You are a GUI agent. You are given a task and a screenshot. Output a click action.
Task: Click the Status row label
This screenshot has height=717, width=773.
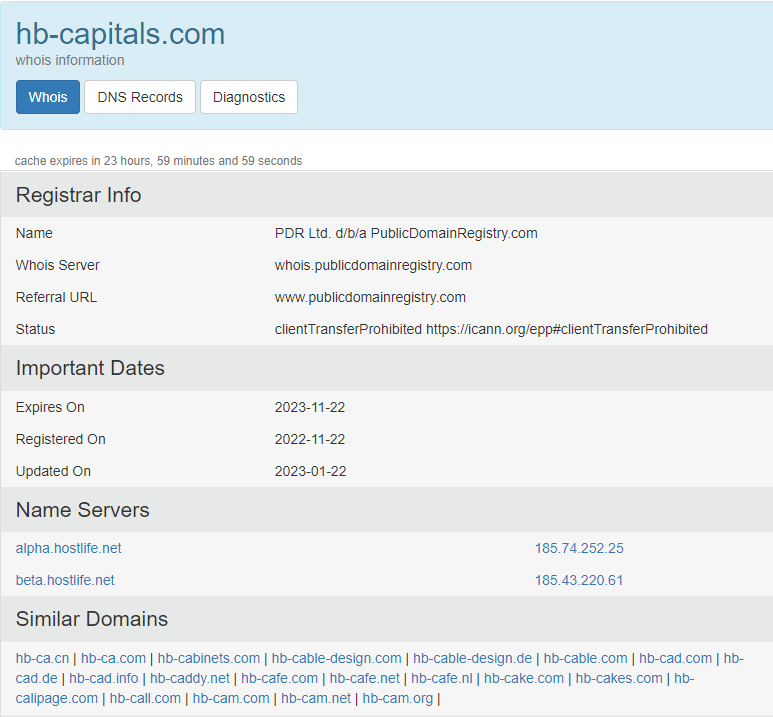(x=35, y=329)
